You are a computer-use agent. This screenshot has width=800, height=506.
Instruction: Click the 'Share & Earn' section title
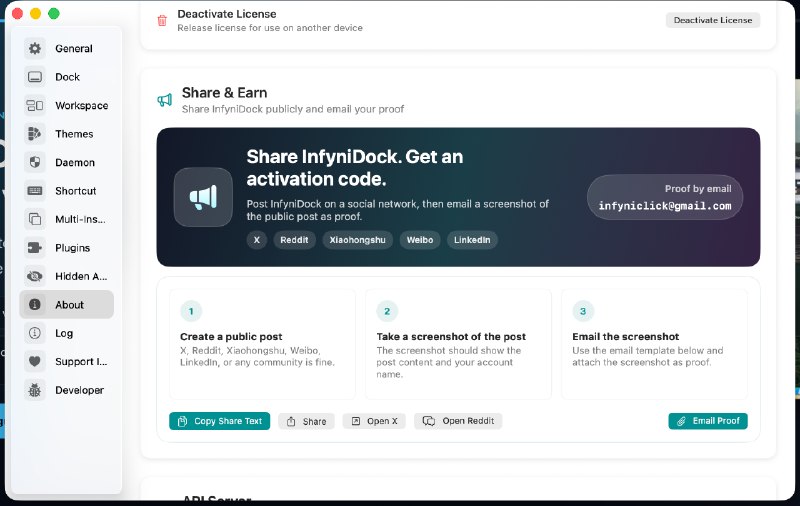click(x=224, y=93)
